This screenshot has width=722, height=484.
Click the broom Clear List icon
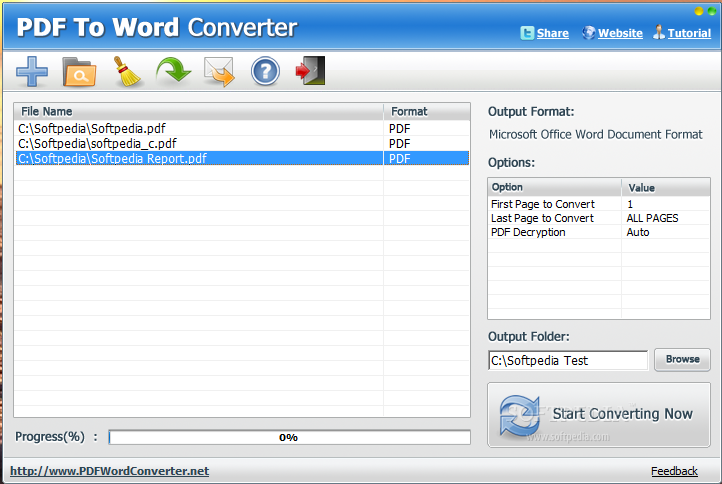coord(127,71)
